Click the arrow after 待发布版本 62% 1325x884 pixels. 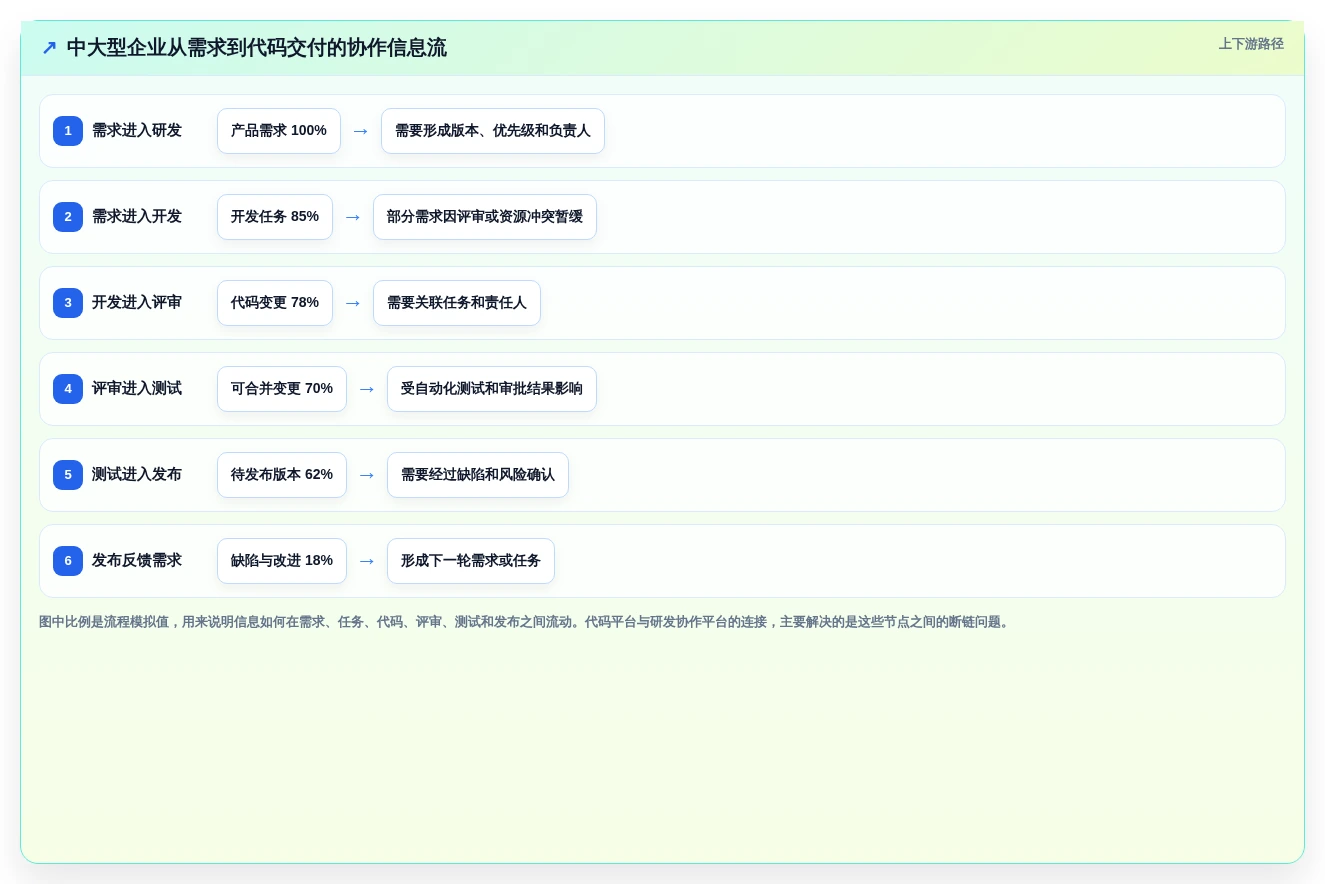[367, 475]
